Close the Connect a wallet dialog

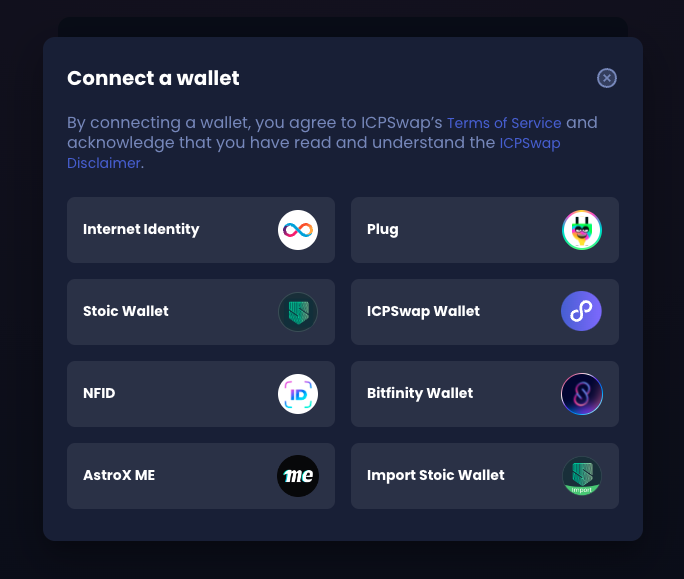[x=607, y=78]
